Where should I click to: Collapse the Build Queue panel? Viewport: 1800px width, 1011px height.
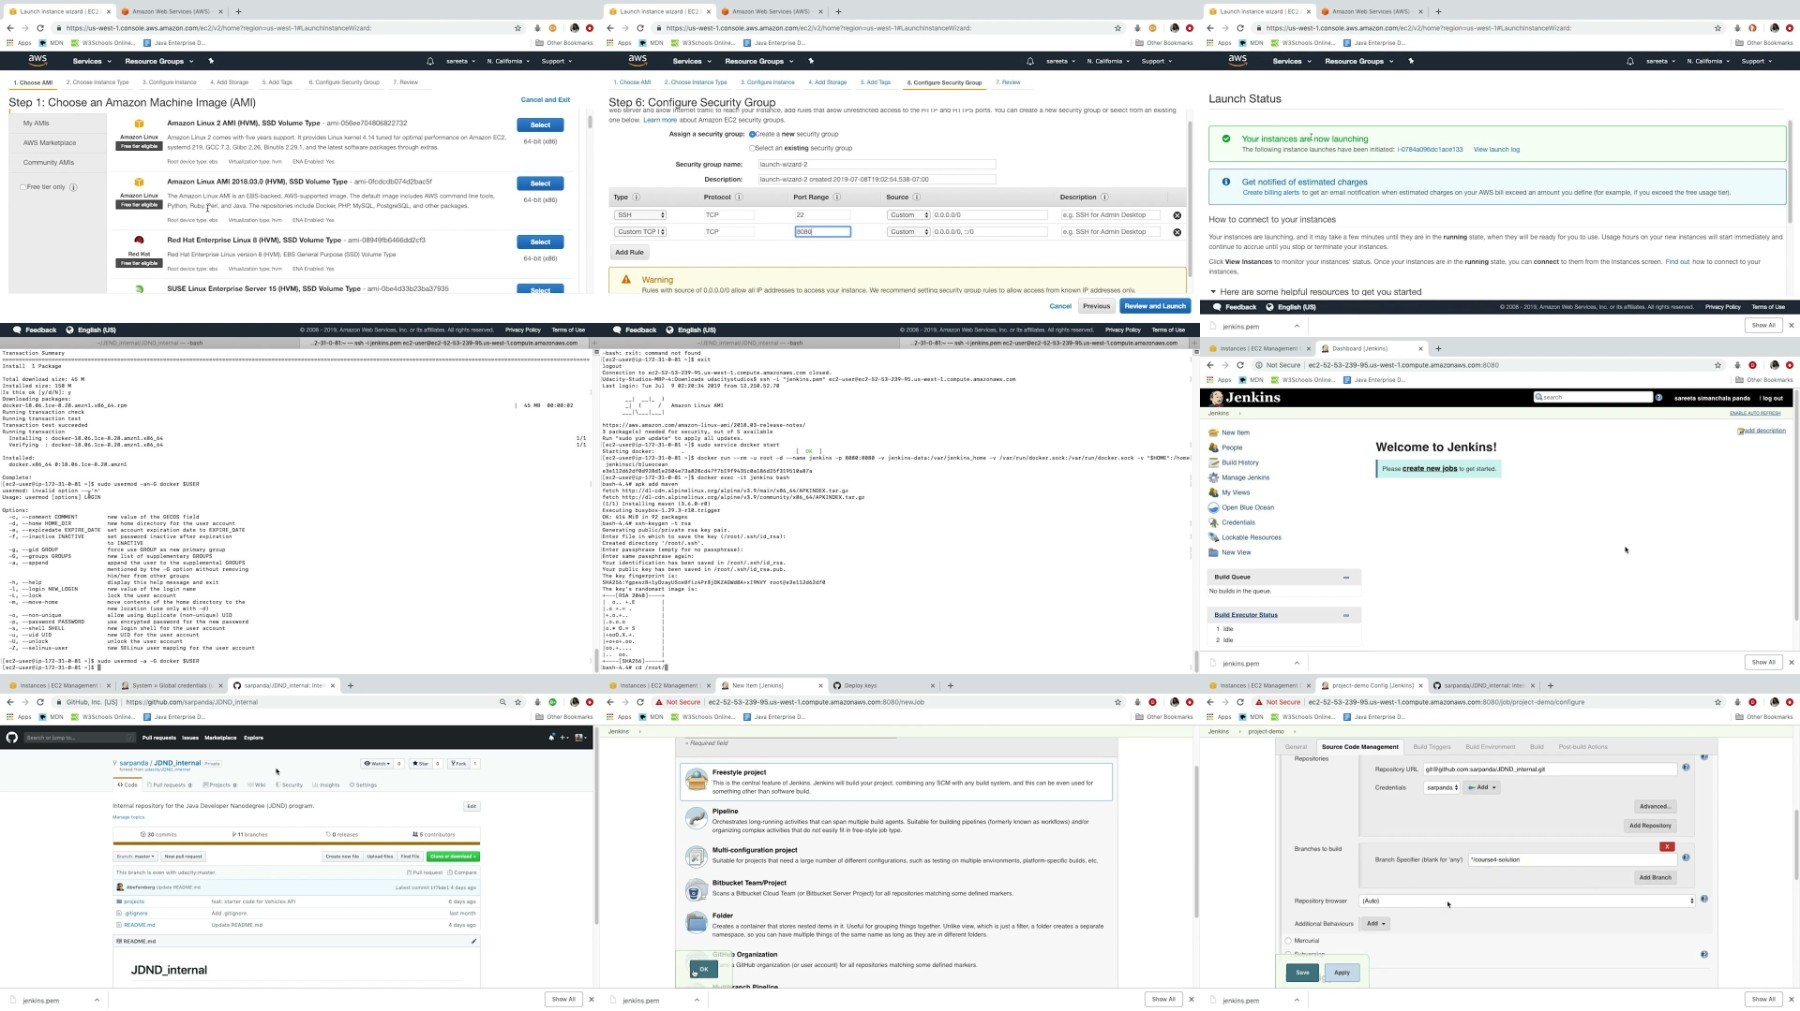[x=1346, y=578]
